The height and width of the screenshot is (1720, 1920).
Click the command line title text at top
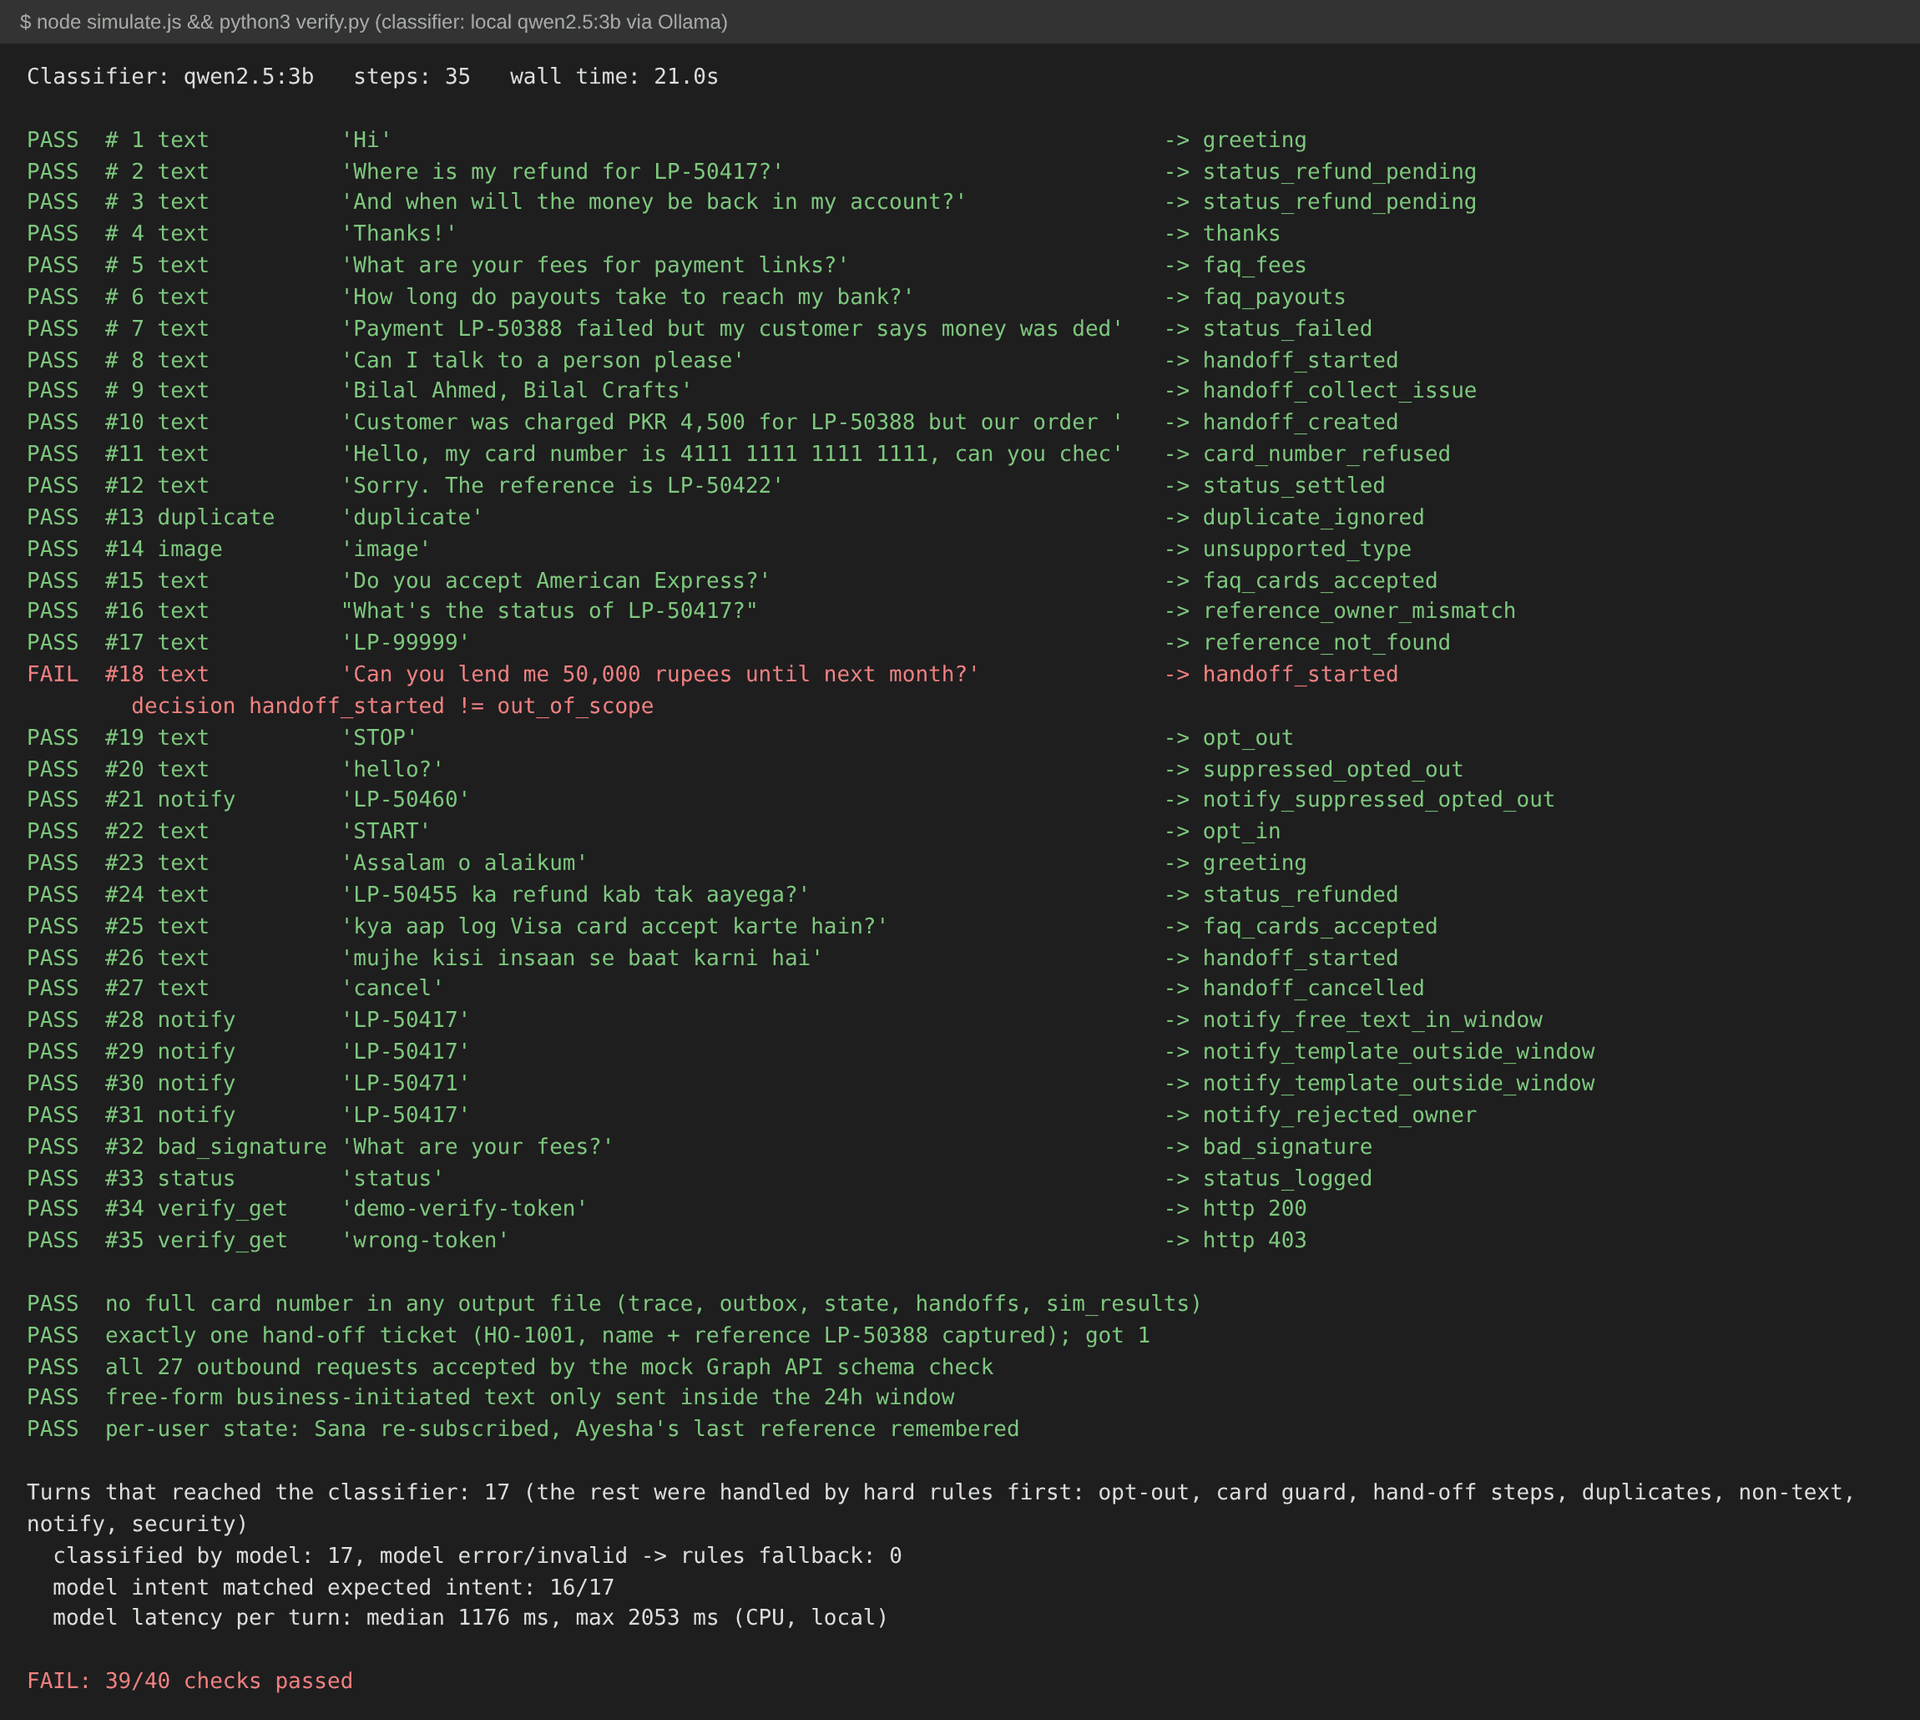(x=374, y=22)
